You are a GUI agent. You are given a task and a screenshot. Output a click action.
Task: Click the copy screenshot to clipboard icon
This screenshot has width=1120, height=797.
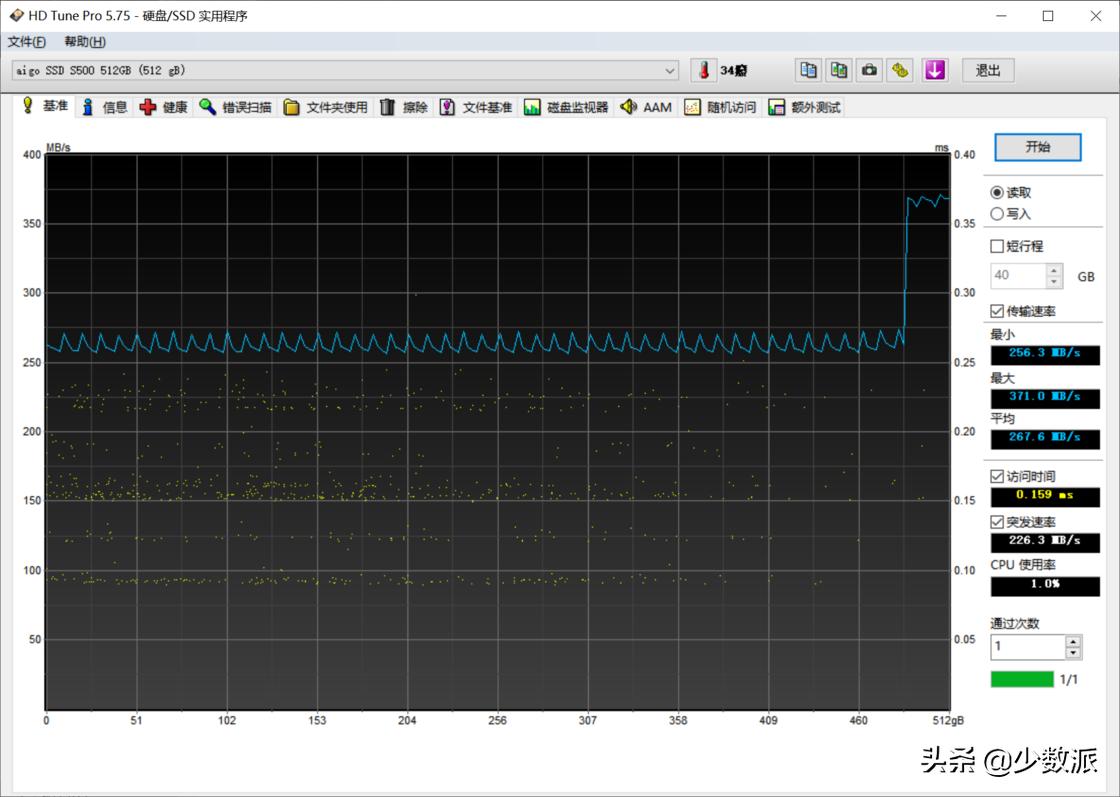point(839,70)
